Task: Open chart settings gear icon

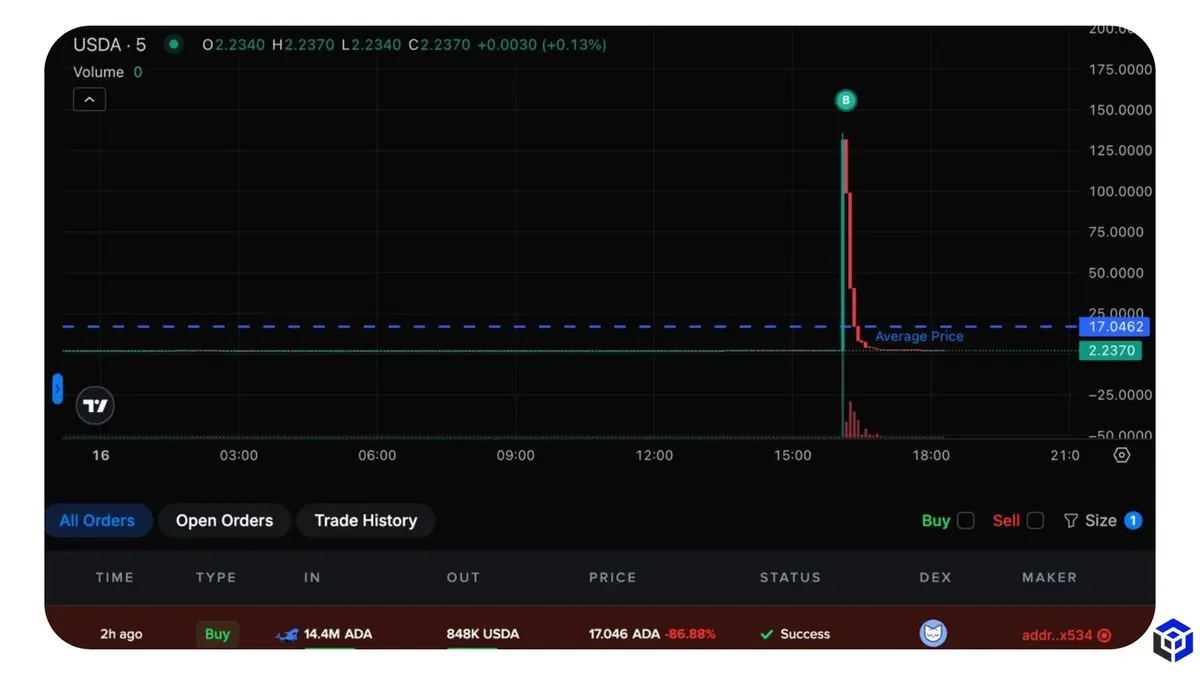Action: (x=1122, y=455)
